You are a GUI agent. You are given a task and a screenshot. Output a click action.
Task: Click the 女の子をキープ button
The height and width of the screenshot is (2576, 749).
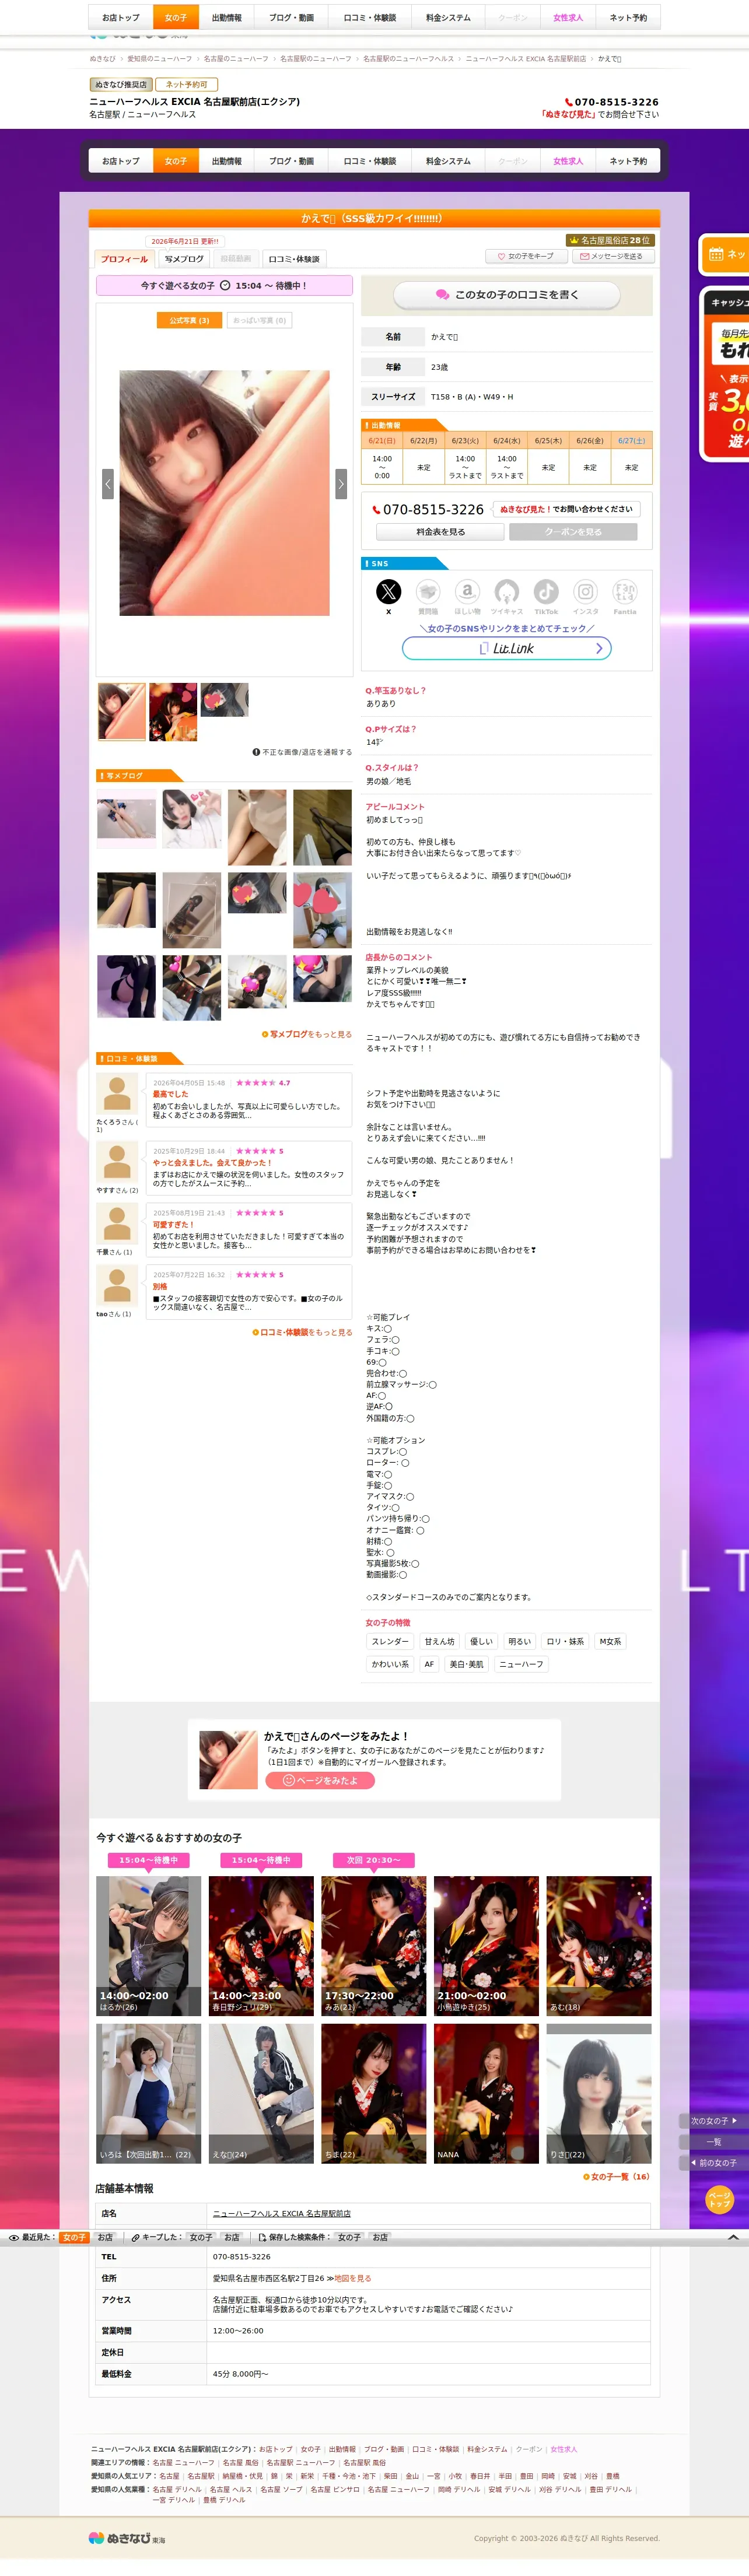[x=526, y=256]
